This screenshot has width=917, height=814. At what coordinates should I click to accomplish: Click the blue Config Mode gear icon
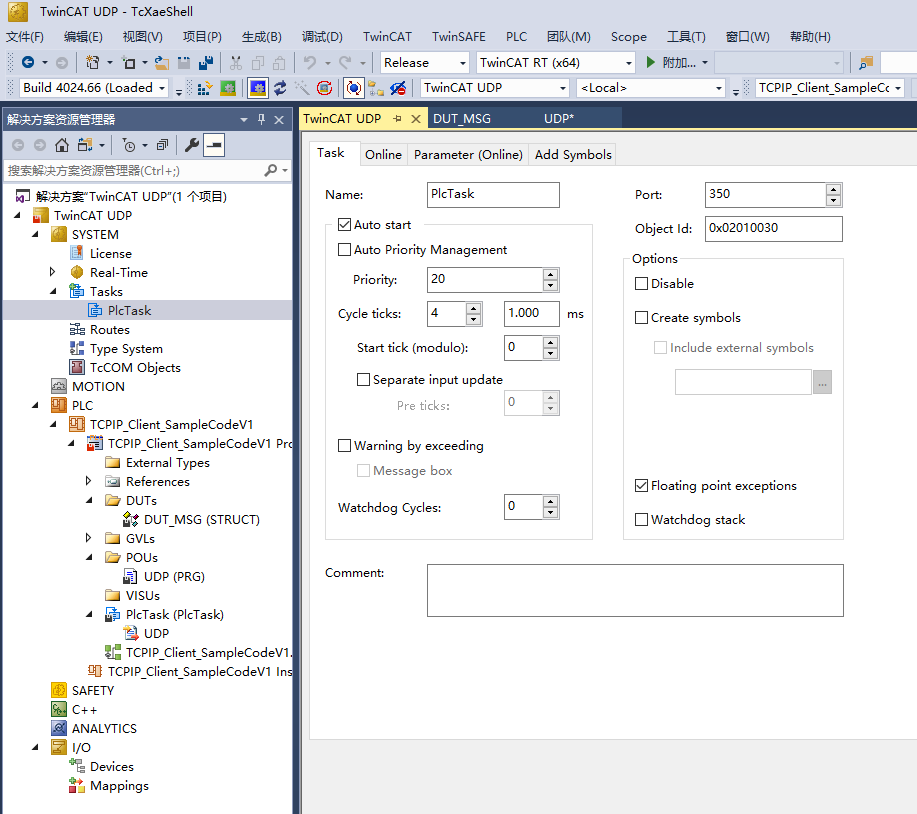pyautogui.click(x=257, y=88)
